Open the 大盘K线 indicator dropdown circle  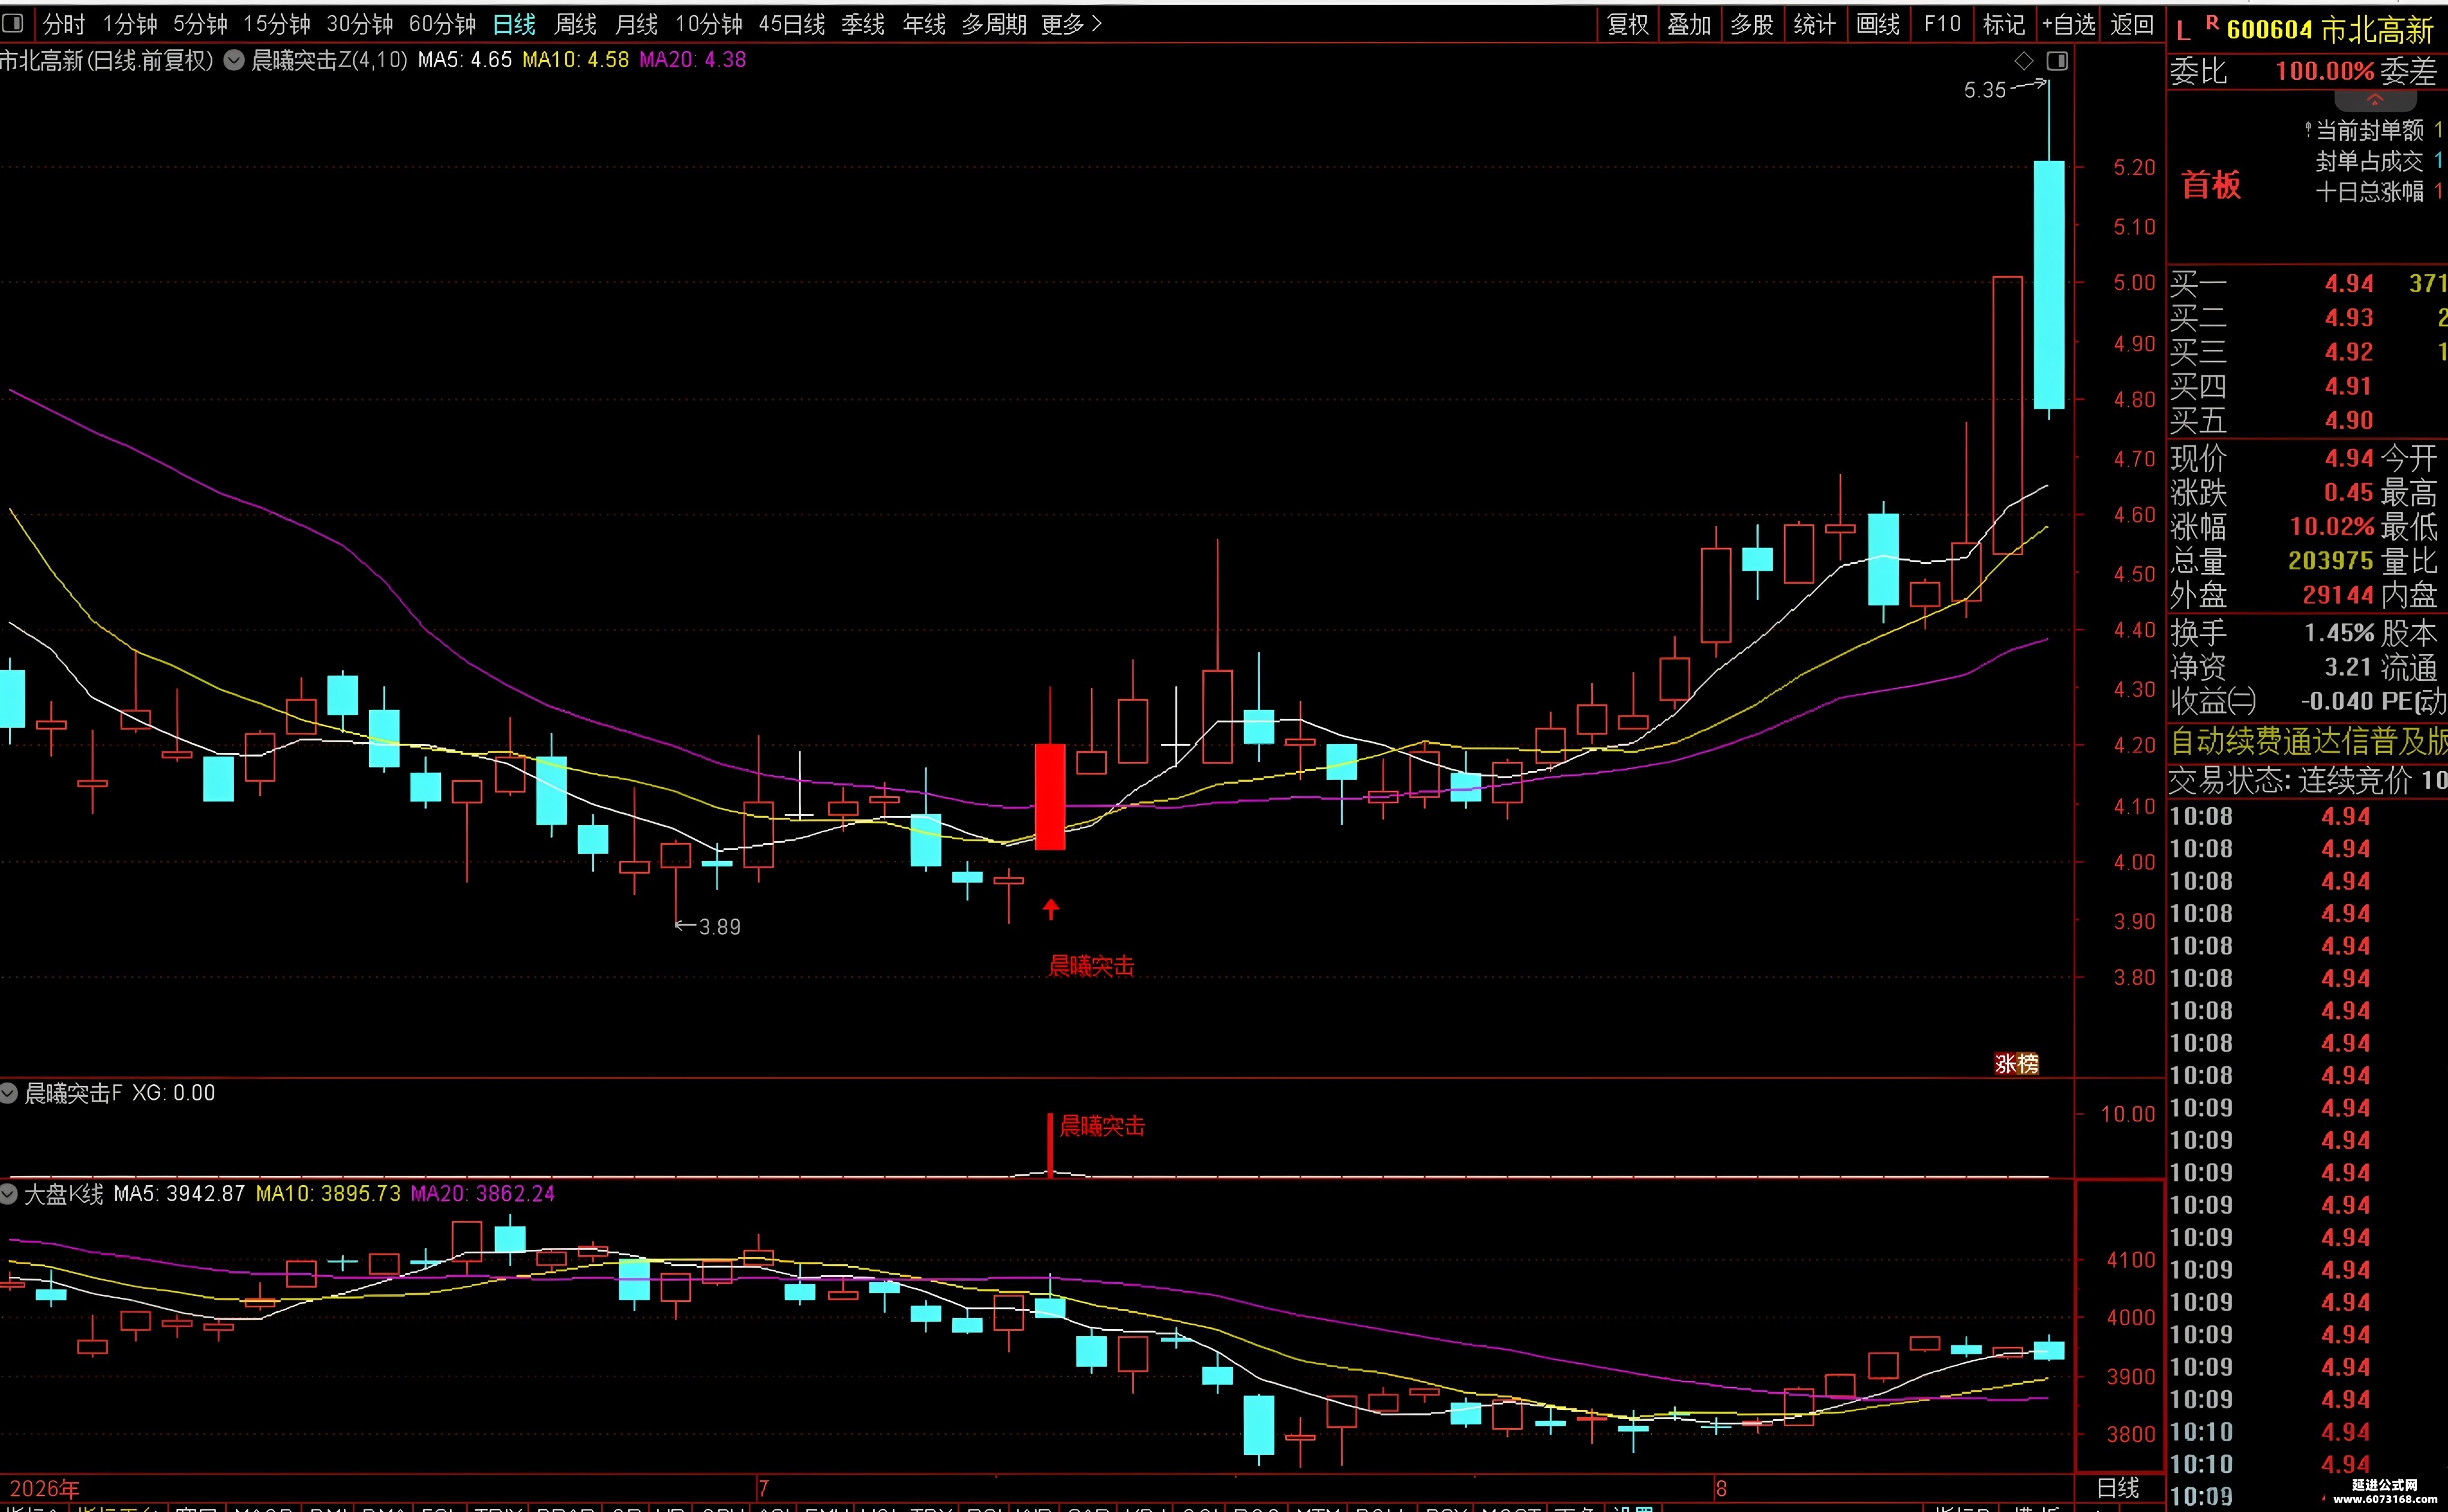9,1193
